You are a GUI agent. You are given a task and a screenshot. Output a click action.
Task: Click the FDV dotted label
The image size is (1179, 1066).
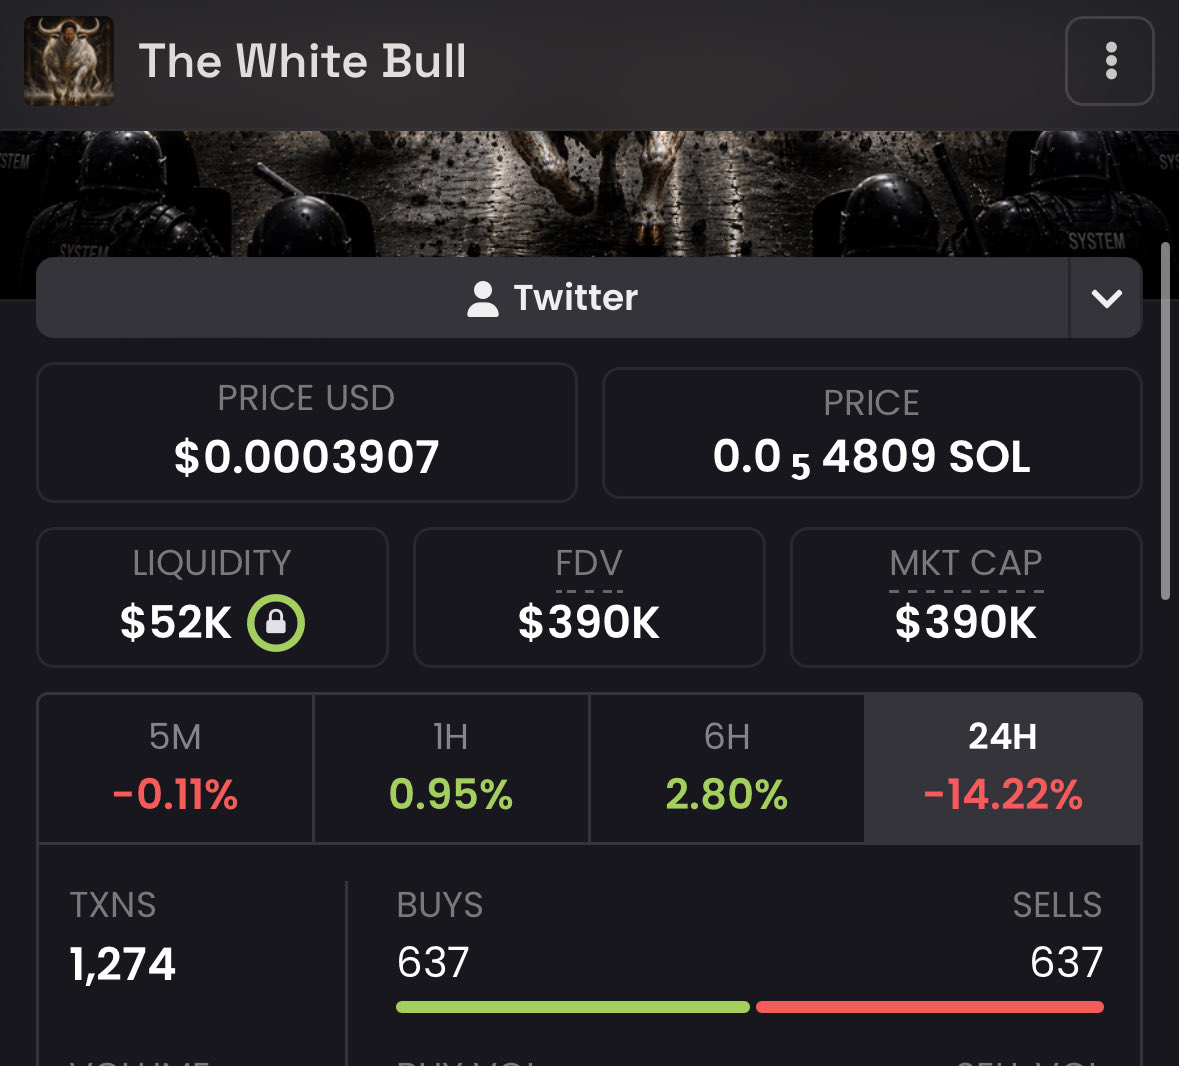(x=589, y=564)
